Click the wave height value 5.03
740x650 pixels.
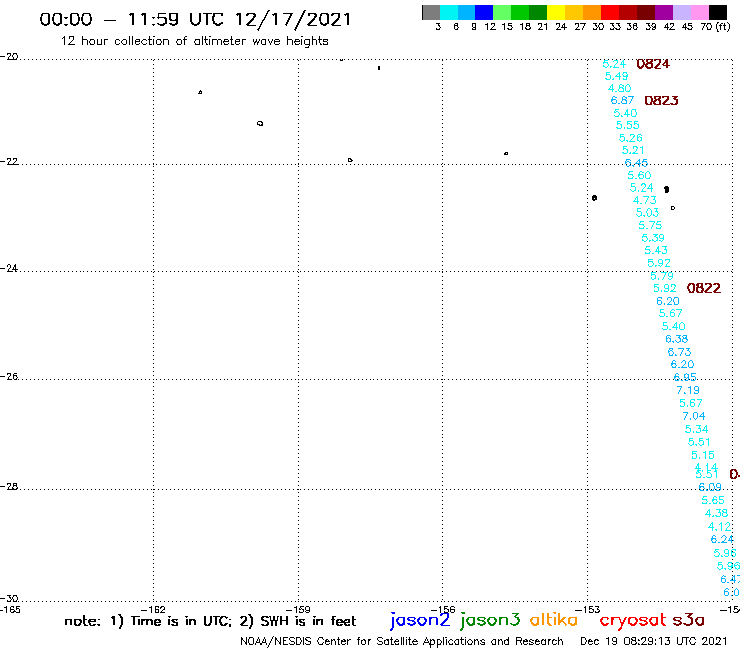click(x=648, y=212)
